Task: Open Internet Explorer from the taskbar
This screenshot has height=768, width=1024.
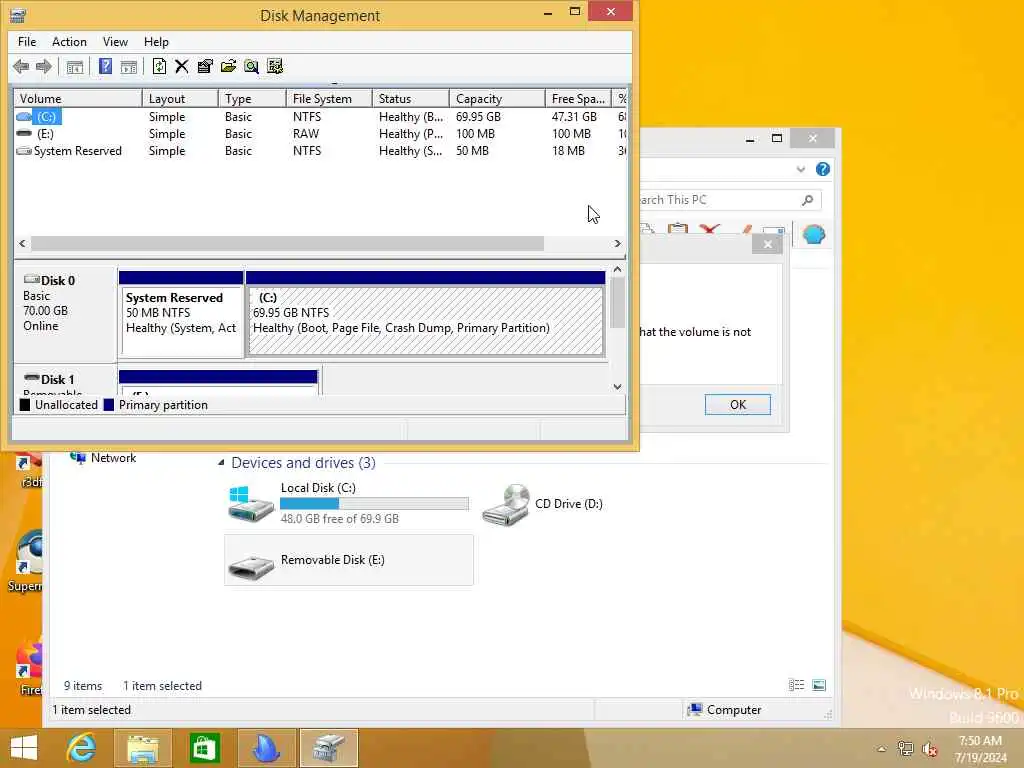Action: point(81,748)
